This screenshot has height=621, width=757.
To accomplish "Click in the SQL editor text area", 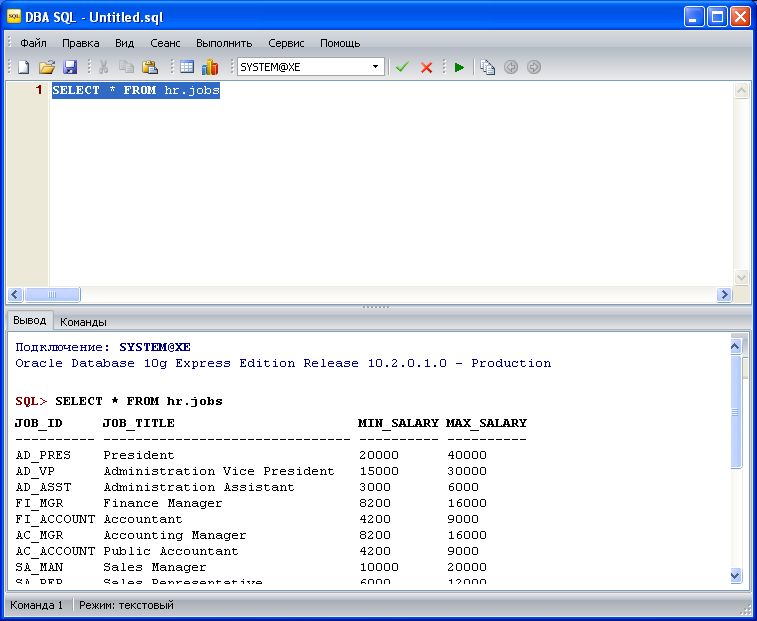I will coord(390,180).
